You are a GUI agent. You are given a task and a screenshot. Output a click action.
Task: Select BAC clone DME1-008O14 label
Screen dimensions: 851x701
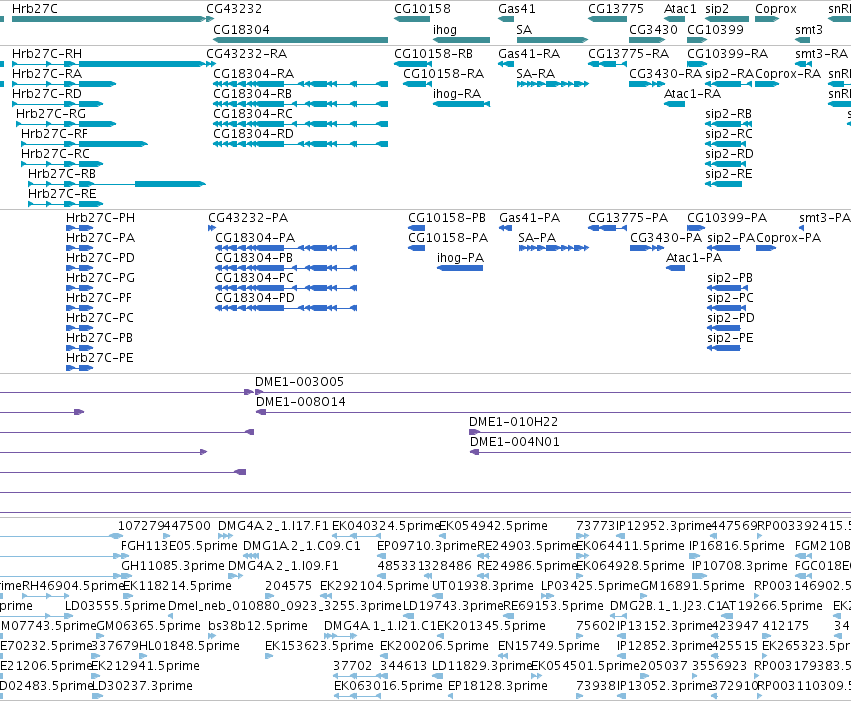[301, 402]
